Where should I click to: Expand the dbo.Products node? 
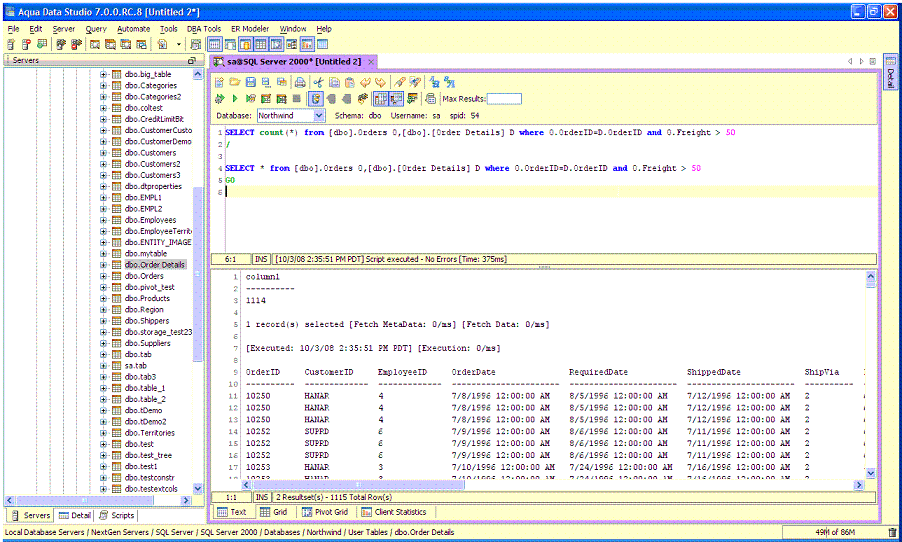pyautogui.click(x=104, y=298)
